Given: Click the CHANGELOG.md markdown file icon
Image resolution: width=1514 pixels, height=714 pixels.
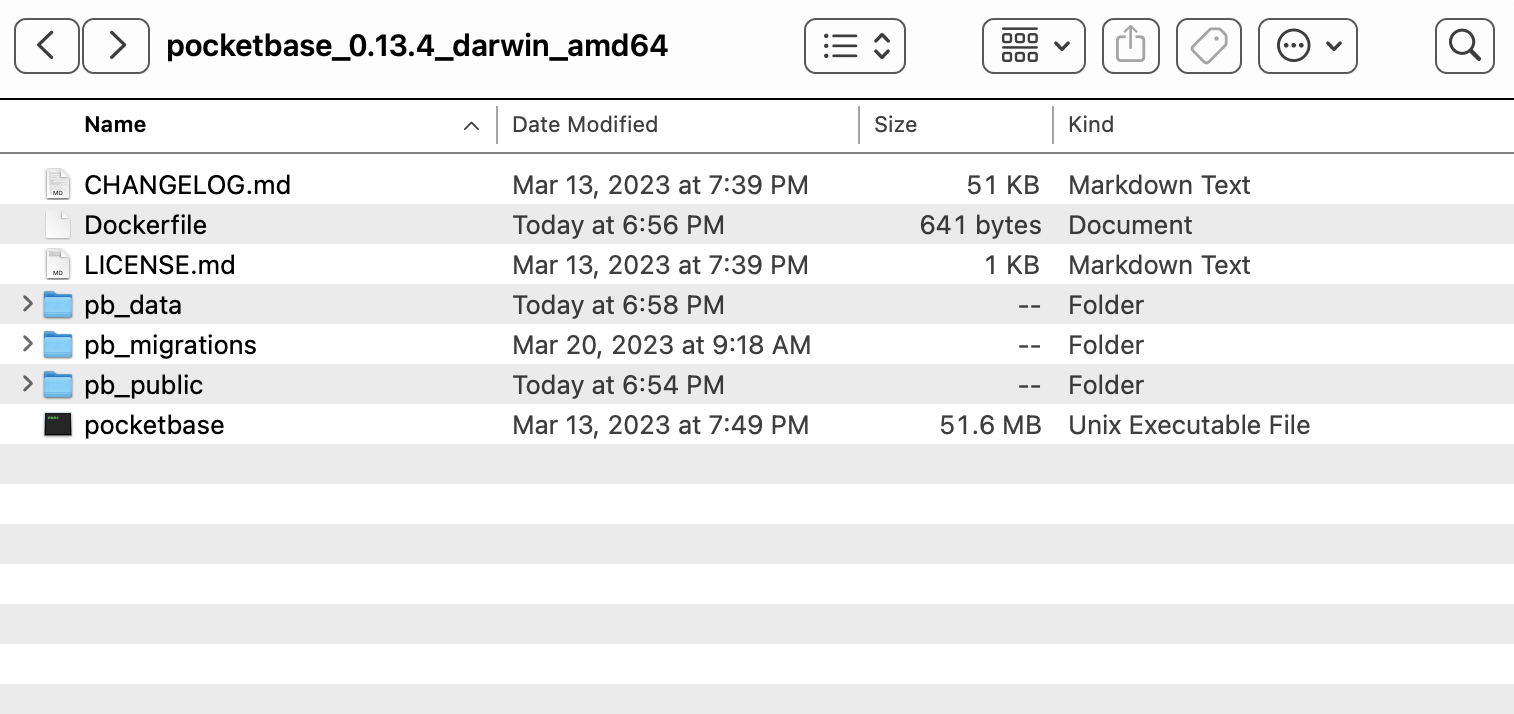Looking at the screenshot, I should tap(57, 184).
